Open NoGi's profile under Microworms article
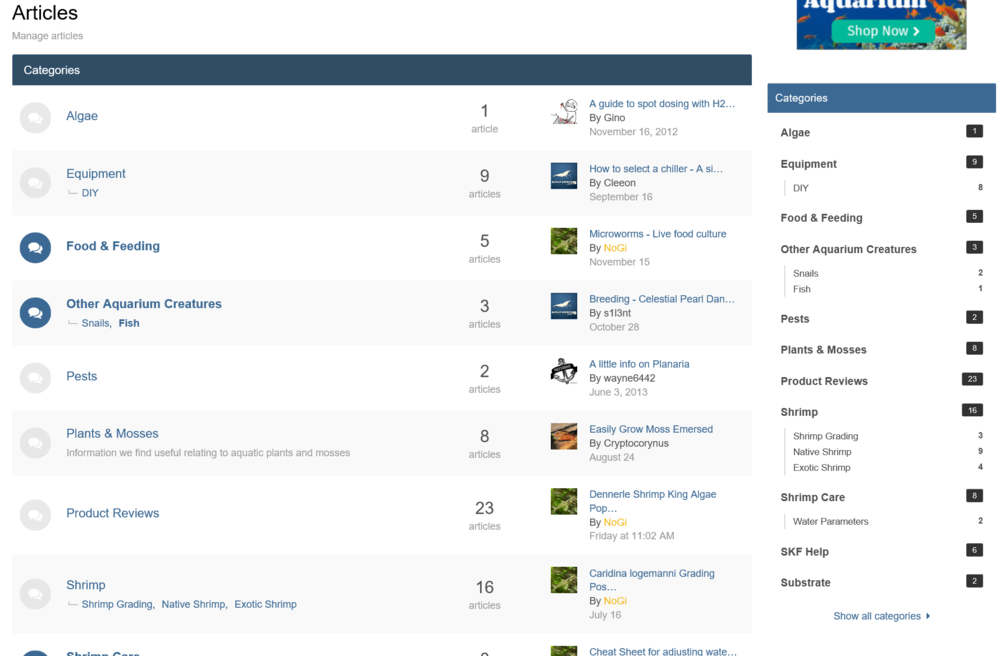Screen dimensions: 1000x656 click(615, 248)
